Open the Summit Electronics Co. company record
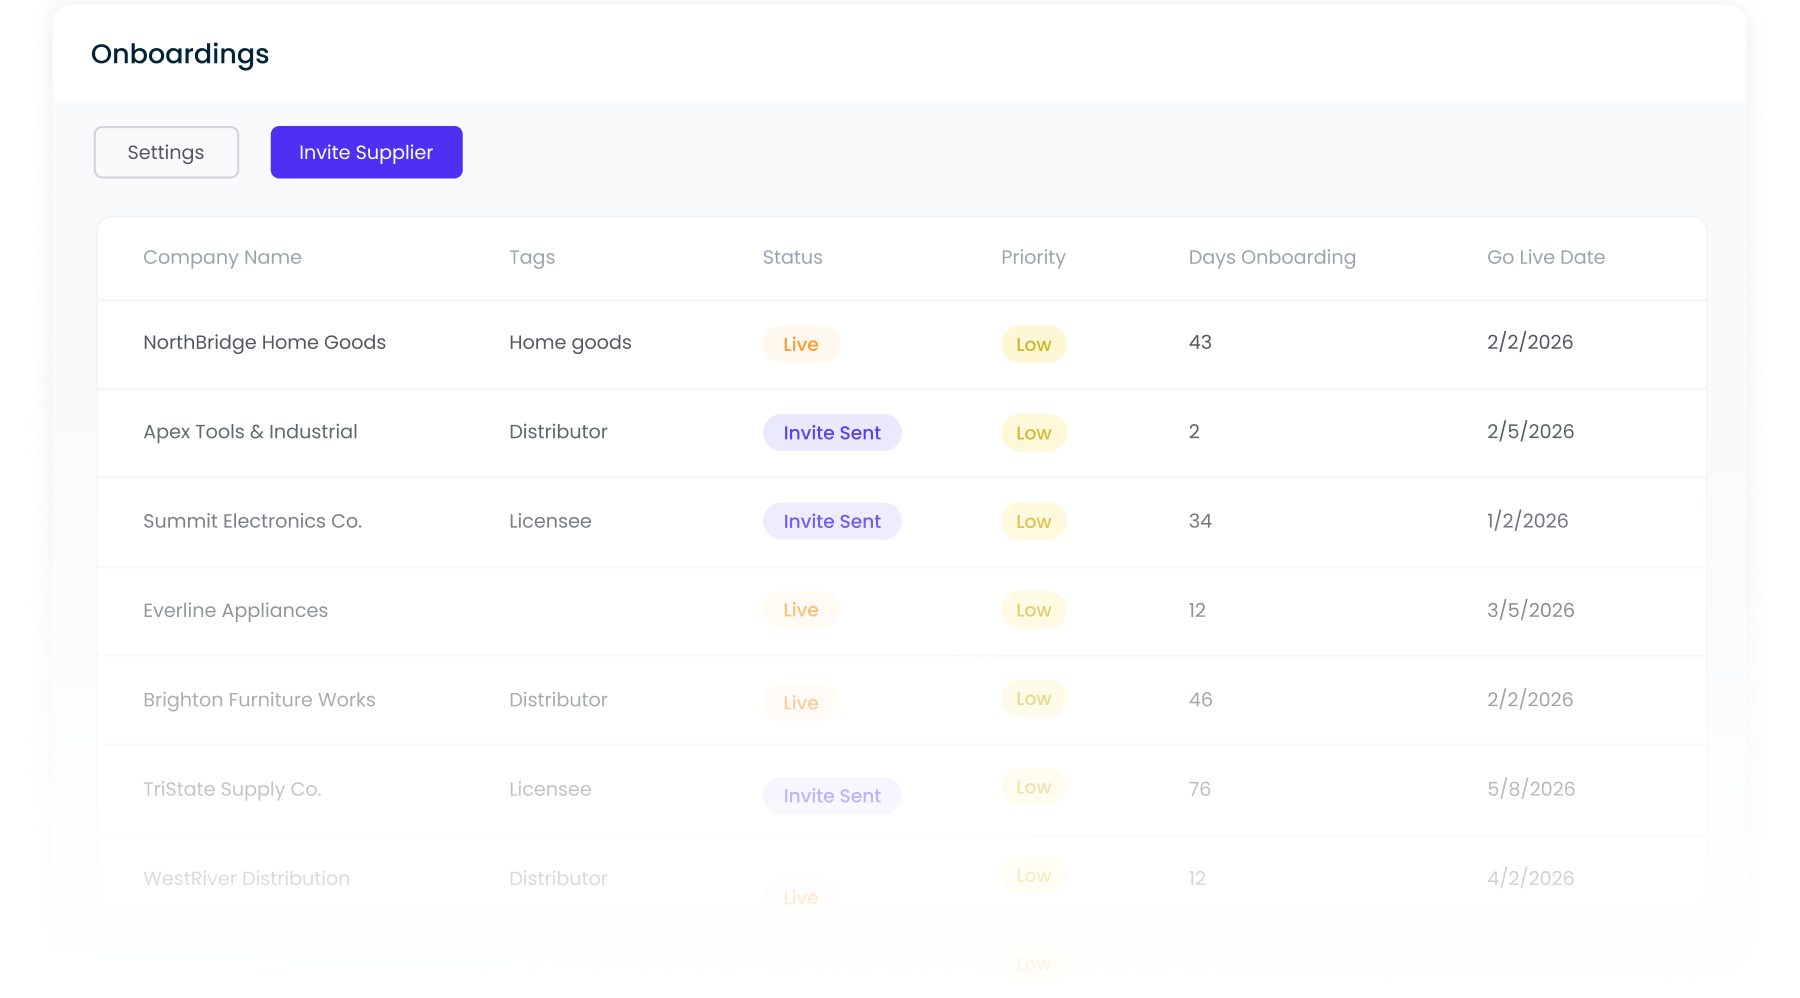This screenshot has width=1800, height=998. (252, 521)
